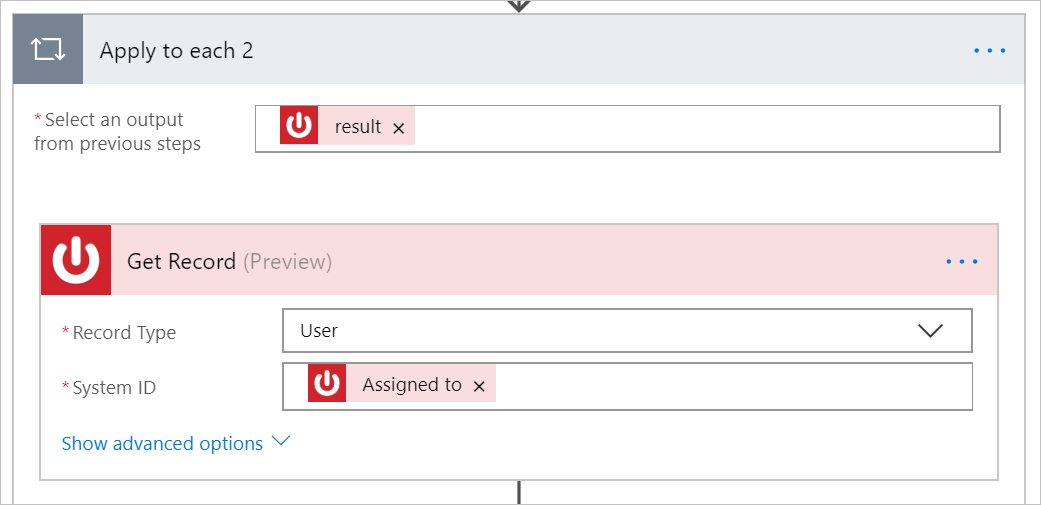Expand the chevron beside Show advanced options

pyautogui.click(x=280, y=441)
